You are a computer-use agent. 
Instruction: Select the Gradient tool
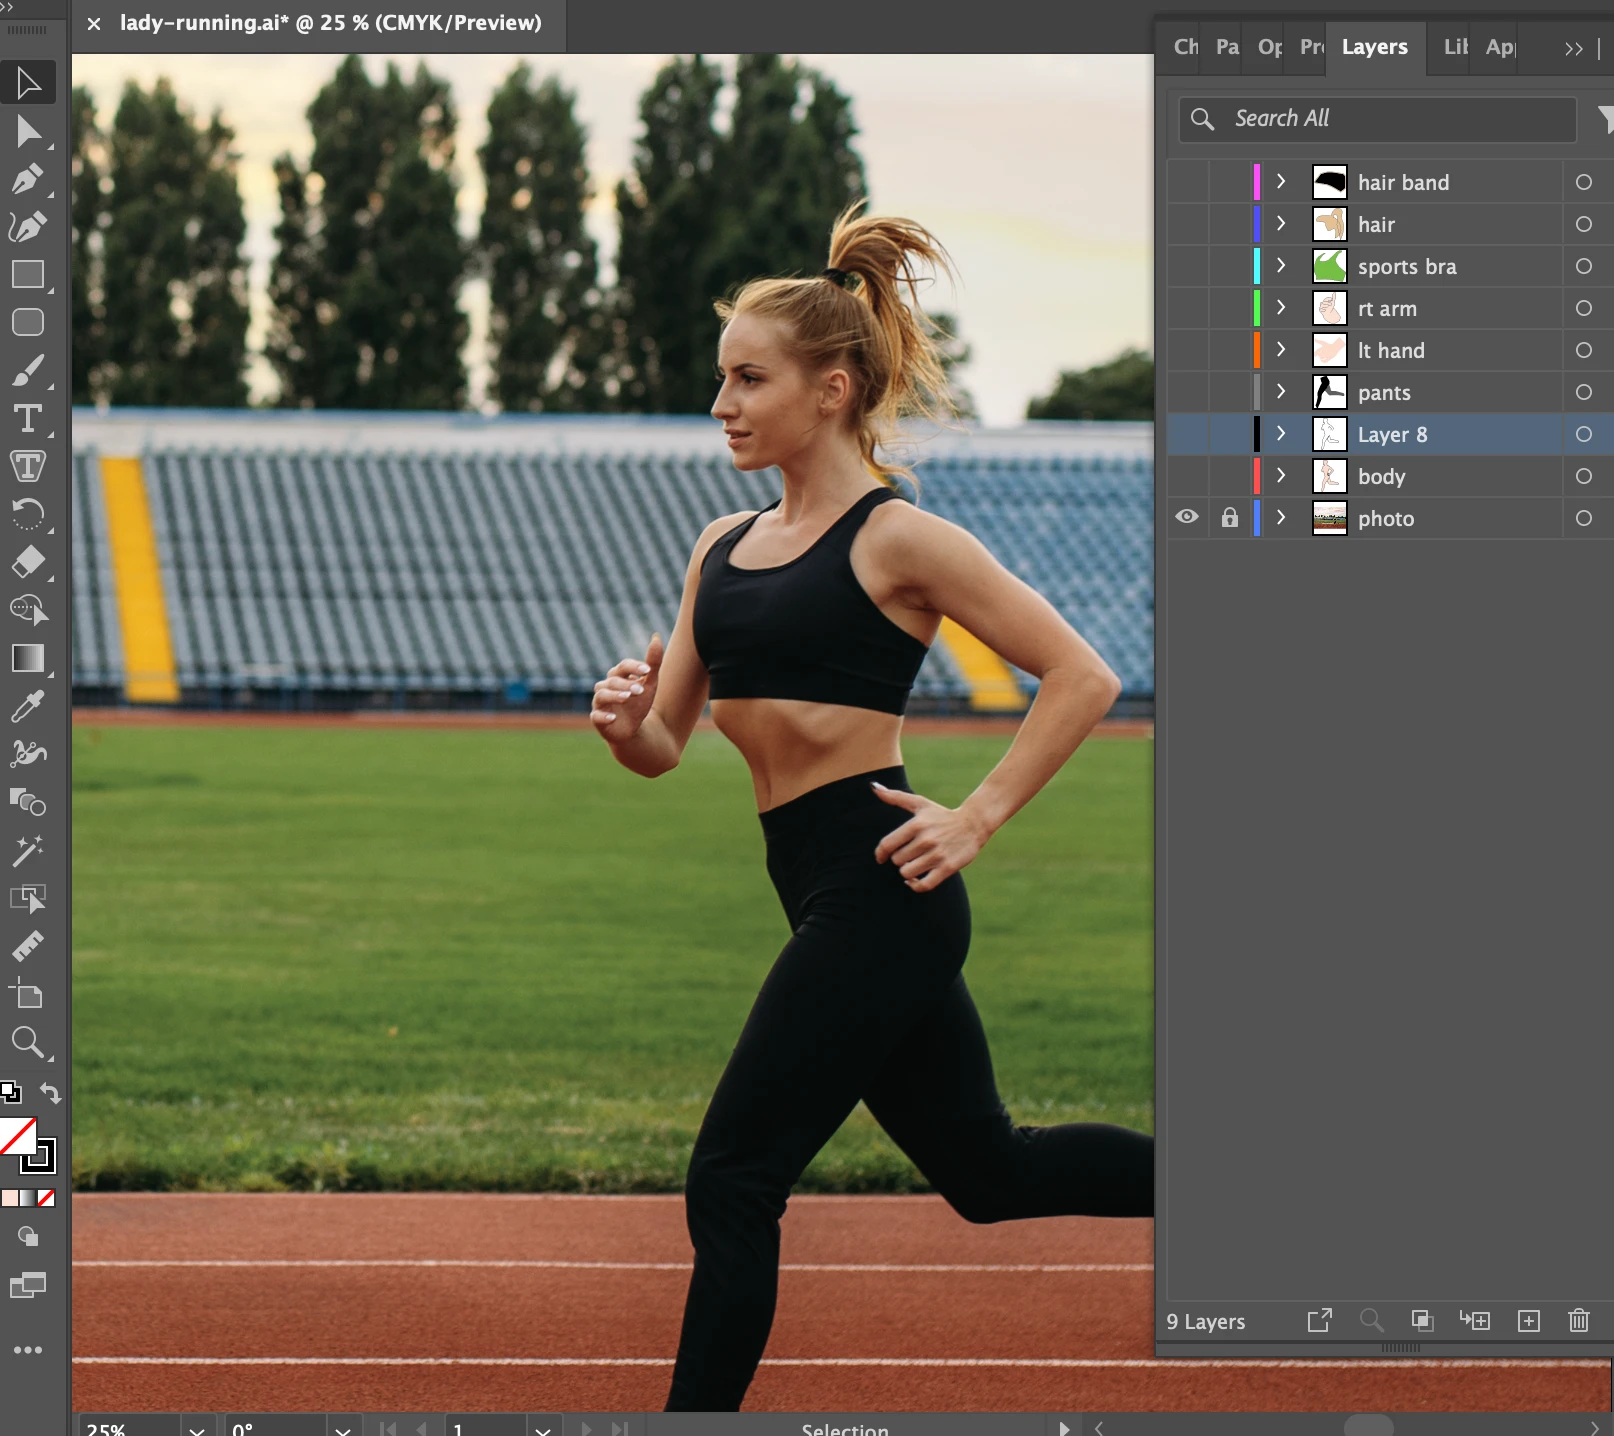pos(28,658)
